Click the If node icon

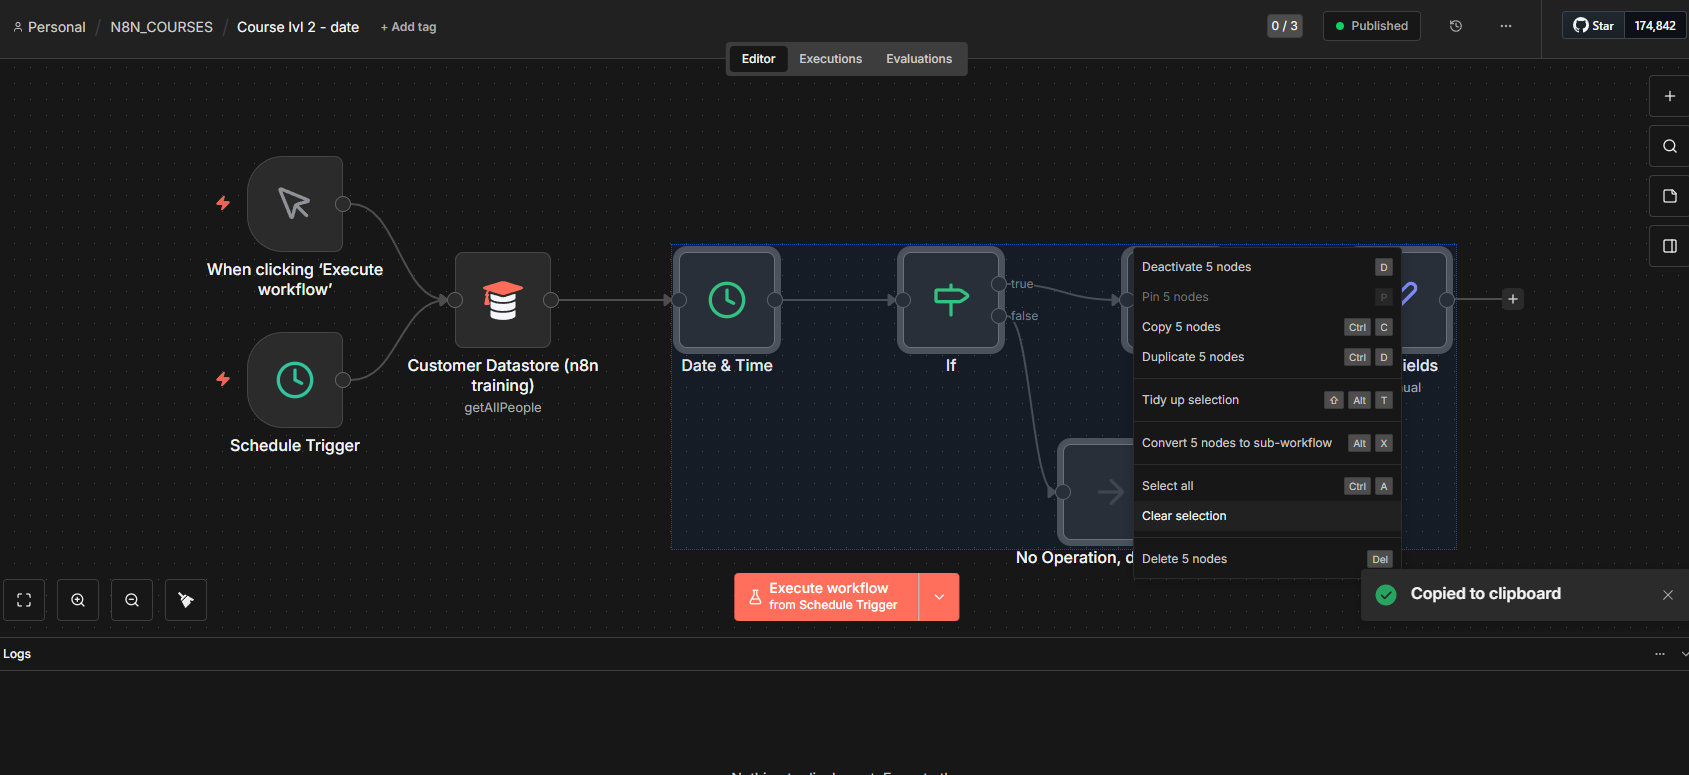pyautogui.click(x=950, y=300)
